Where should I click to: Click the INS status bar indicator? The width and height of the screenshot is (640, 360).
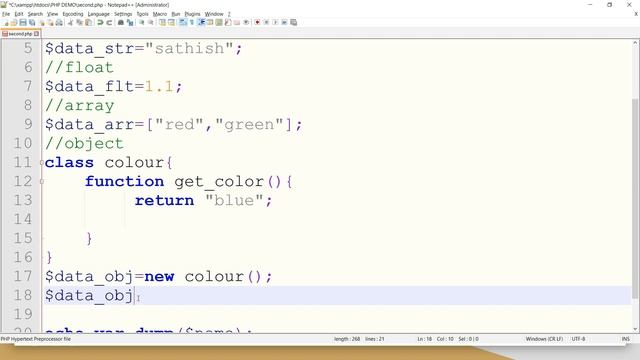point(625,339)
